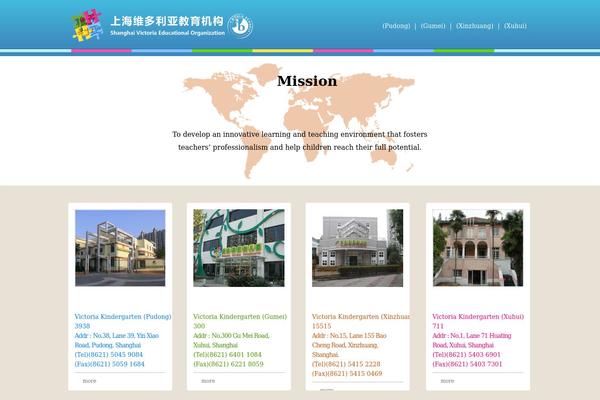Click the Xinzhuang Fax 5415 0469
The image size is (600, 400).
click(347, 374)
